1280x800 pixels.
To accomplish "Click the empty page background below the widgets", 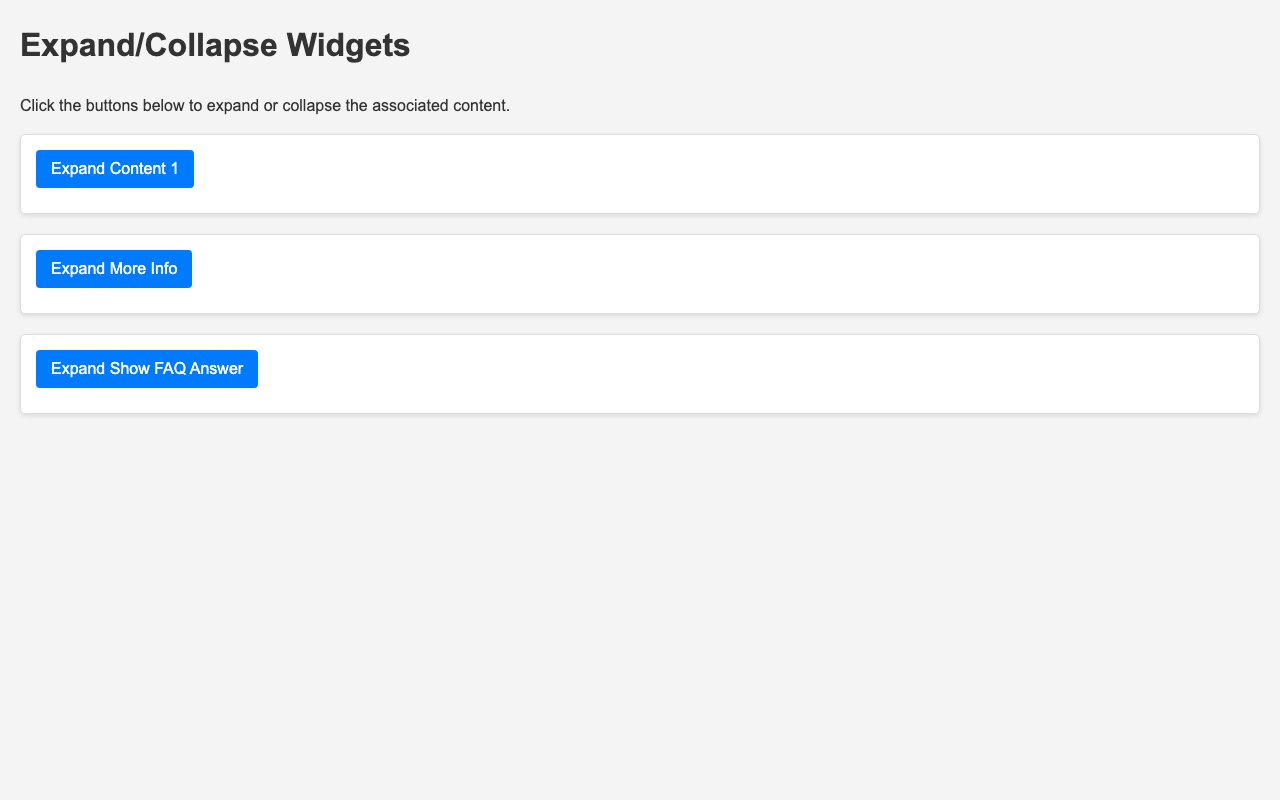I will coord(640,600).
